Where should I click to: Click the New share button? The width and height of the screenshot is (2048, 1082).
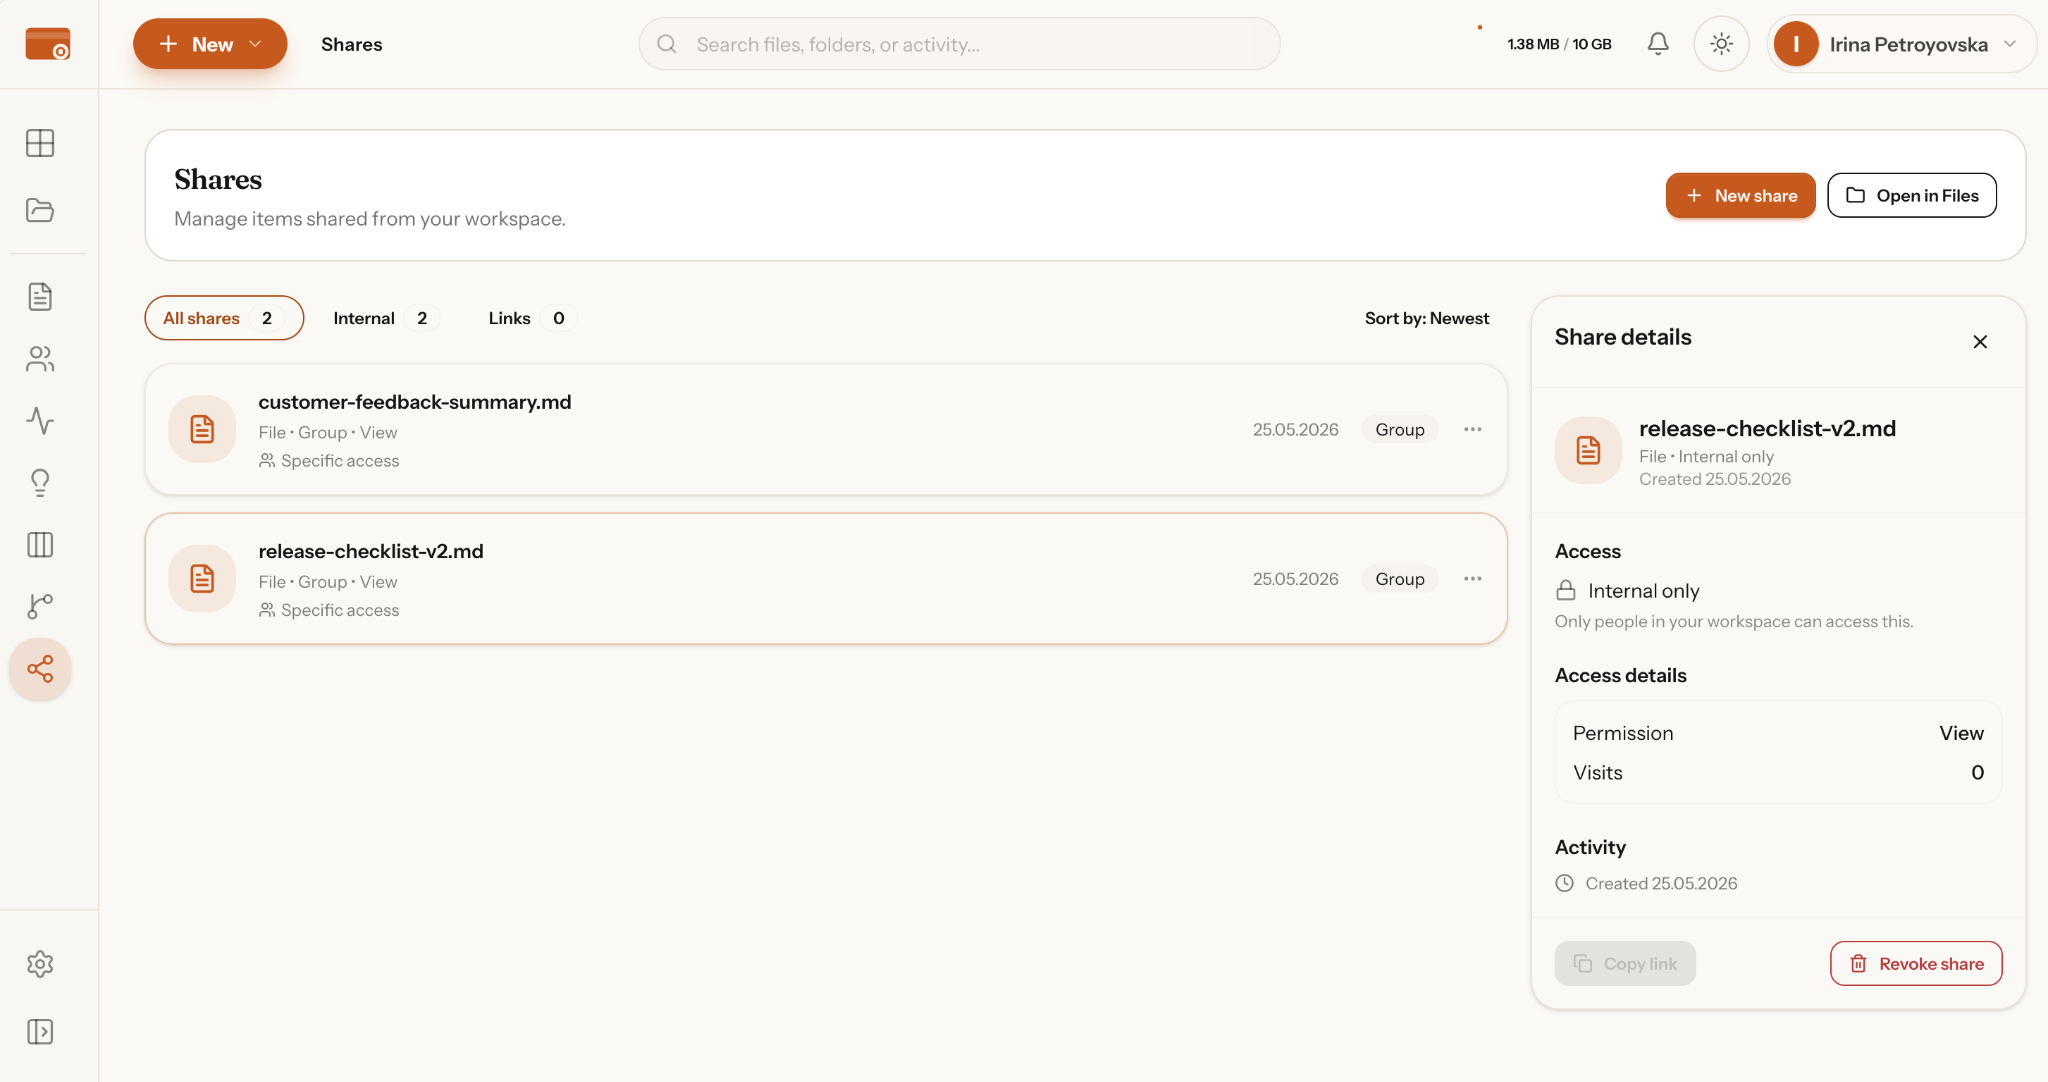(1740, 195)
